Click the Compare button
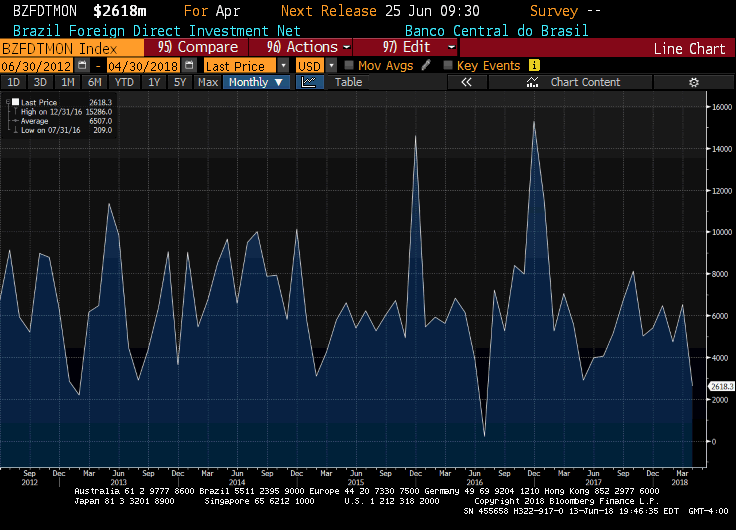The width and height of the screenshot is (736, 530). pyautogui.click(x=198, y=47)
